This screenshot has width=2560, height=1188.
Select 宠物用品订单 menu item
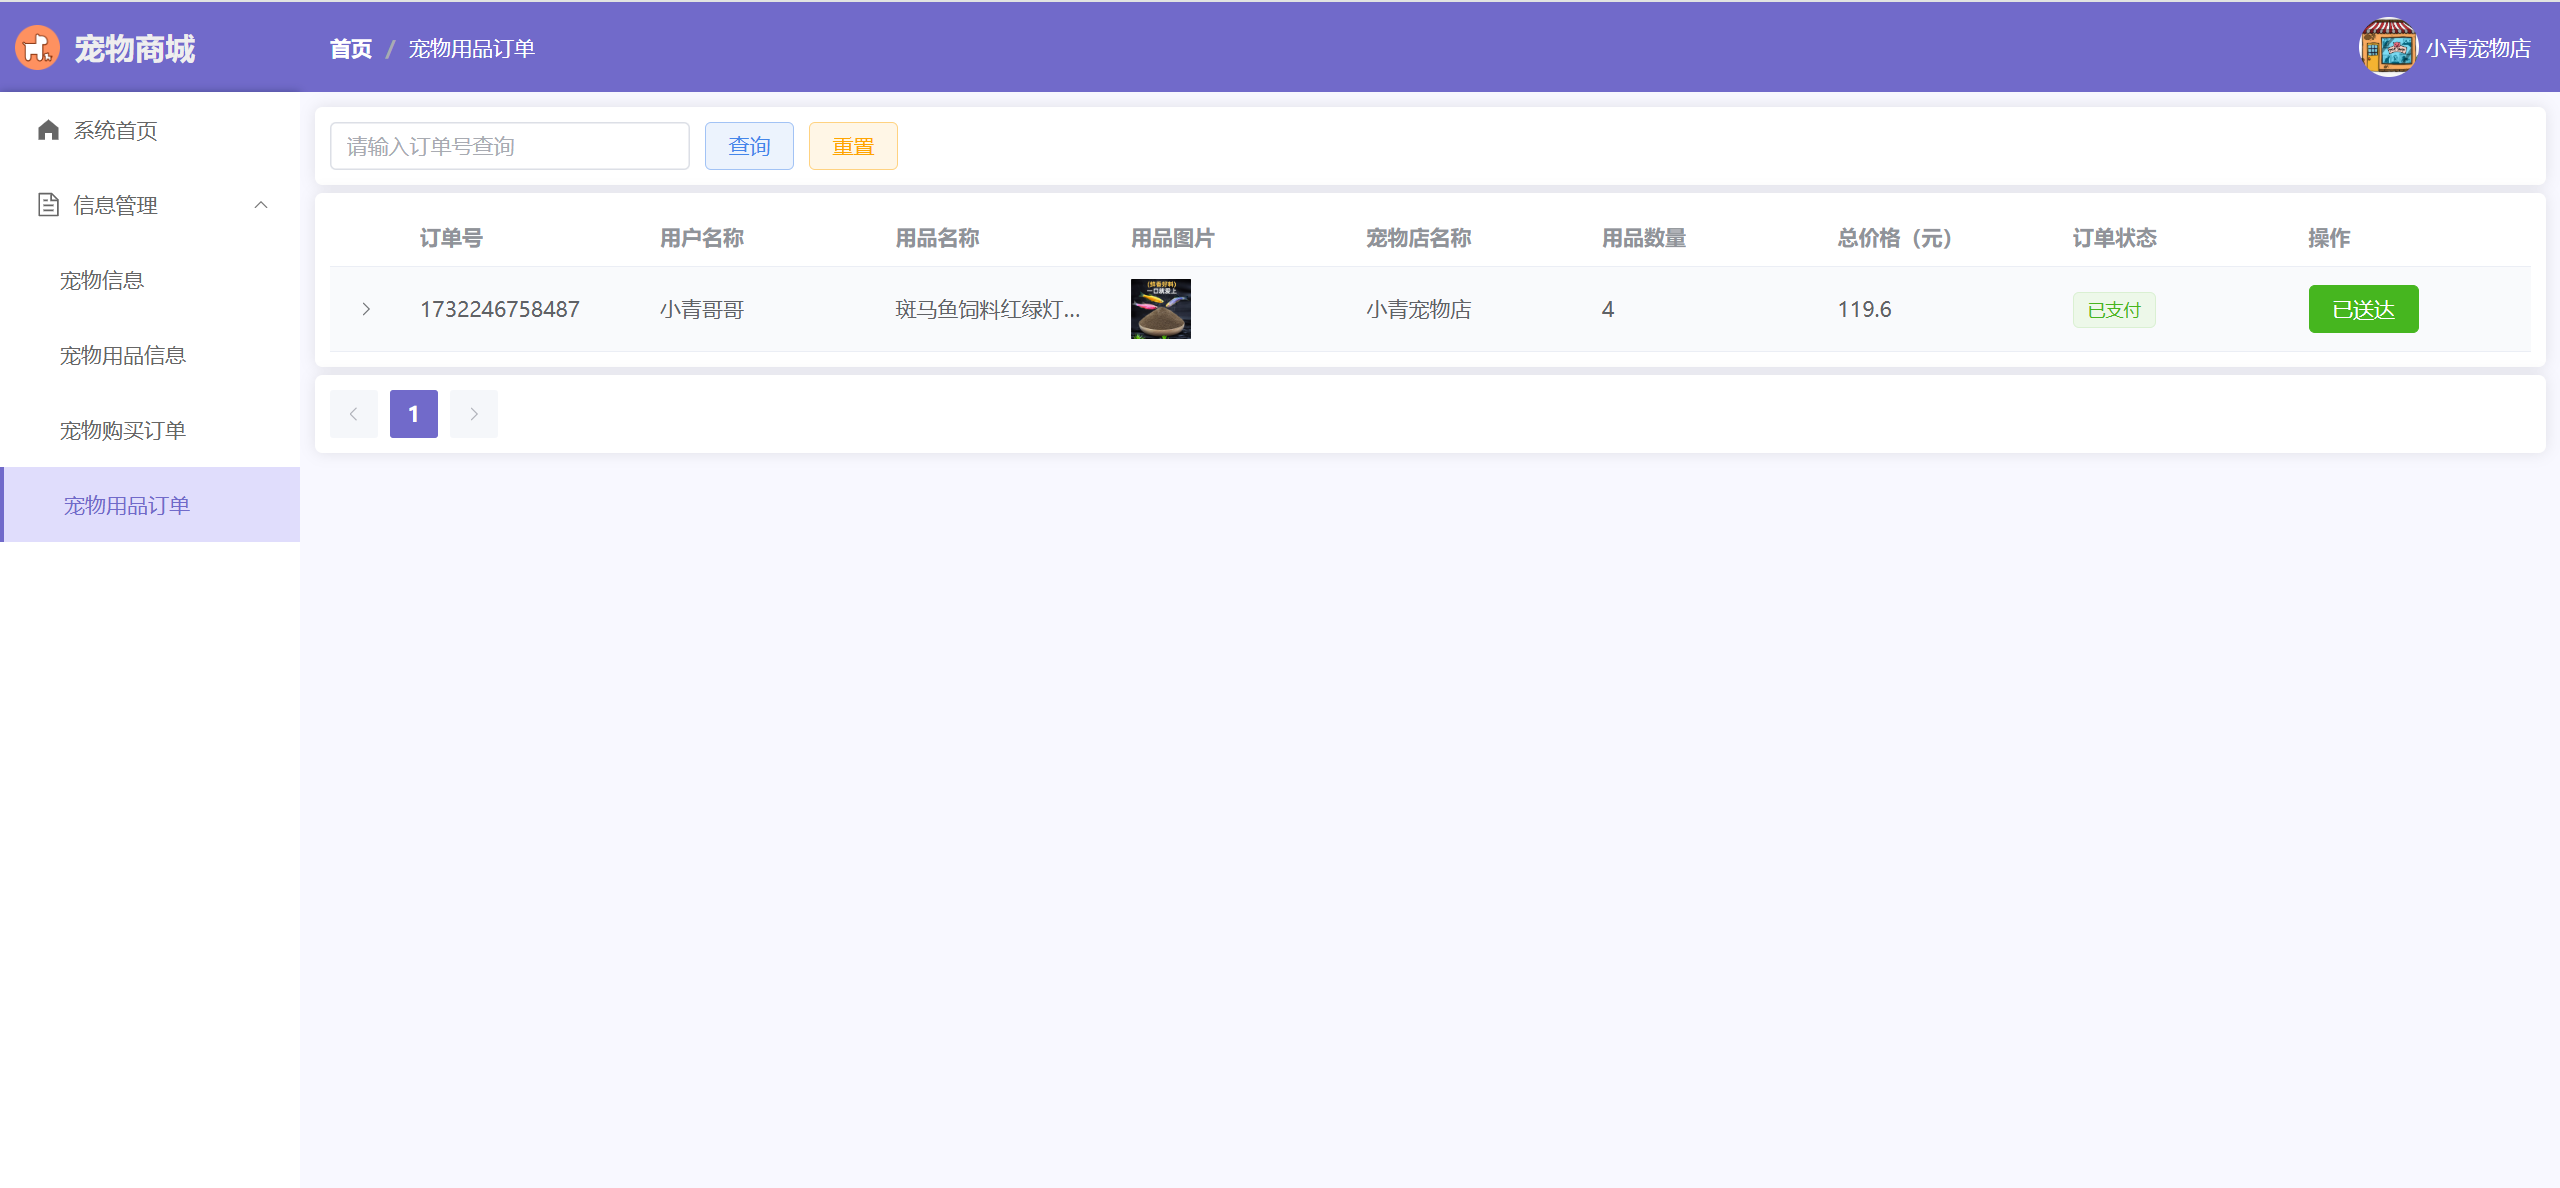127,505
